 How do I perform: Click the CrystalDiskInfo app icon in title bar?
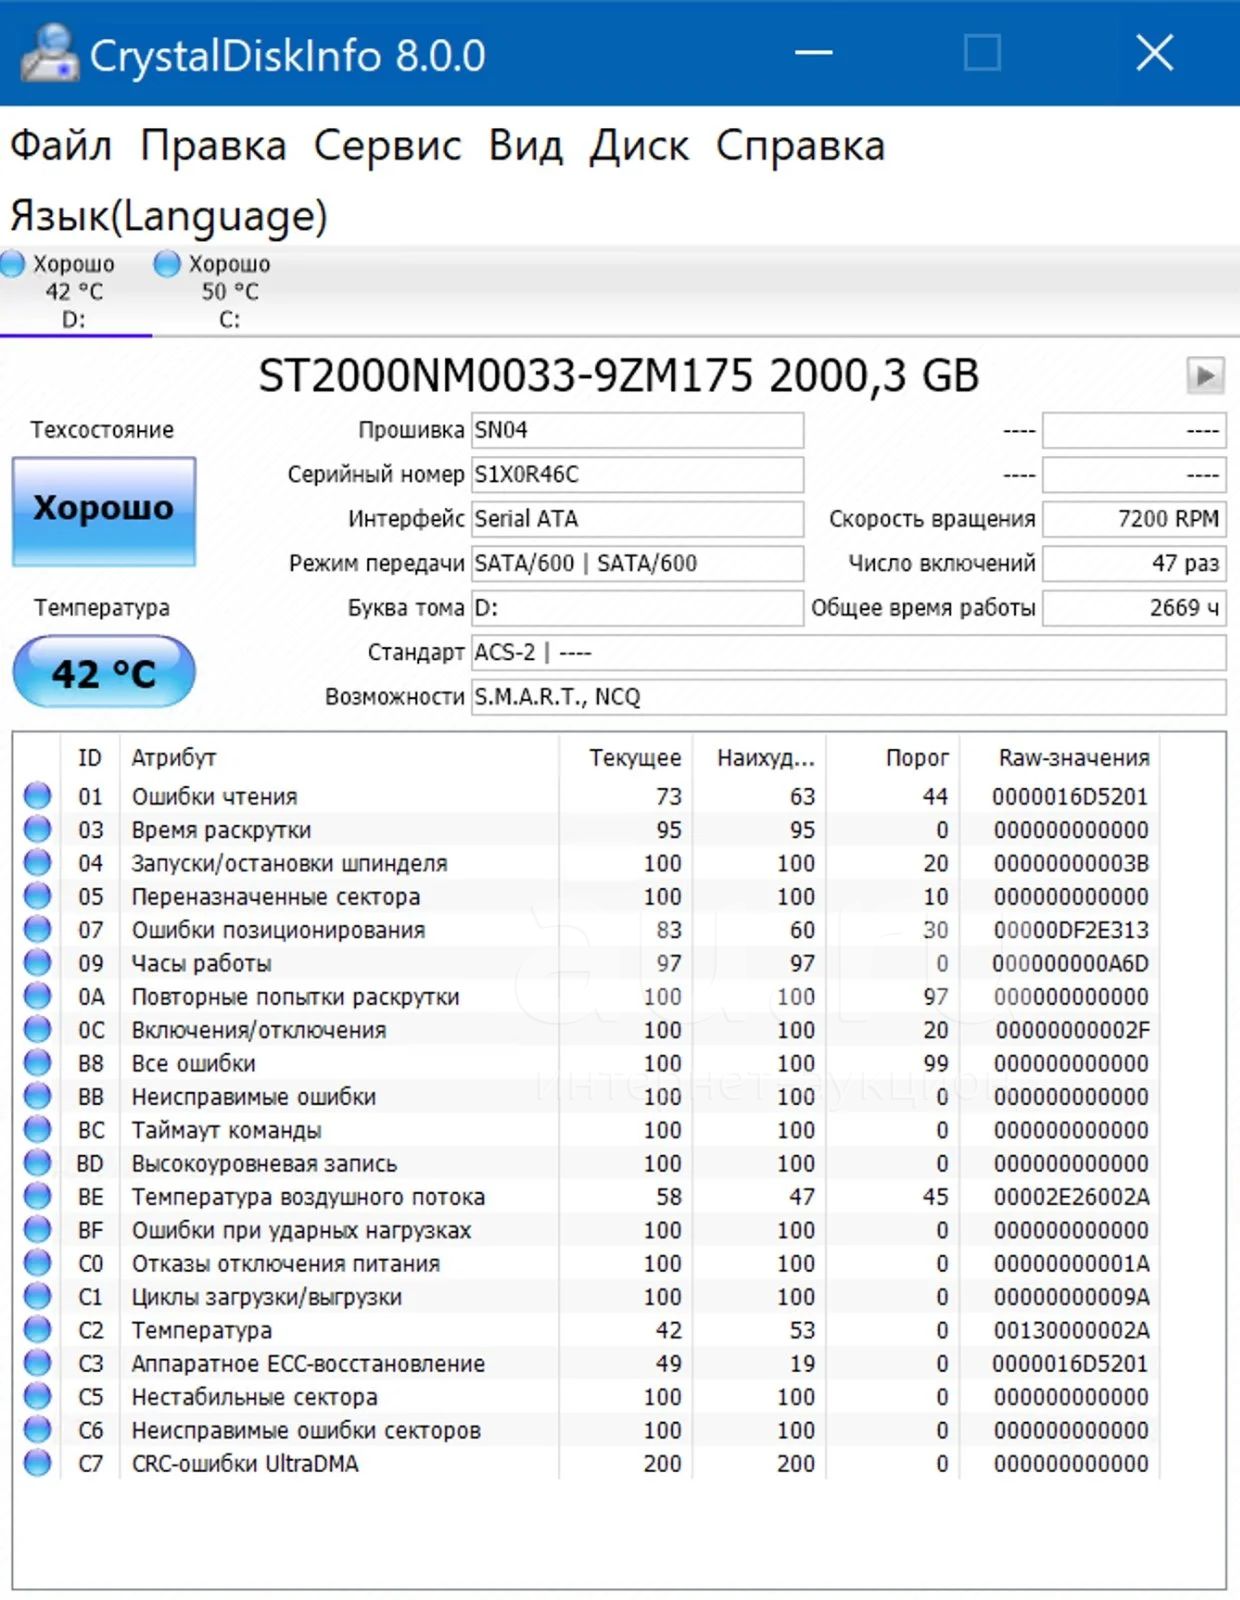(50, 52)
